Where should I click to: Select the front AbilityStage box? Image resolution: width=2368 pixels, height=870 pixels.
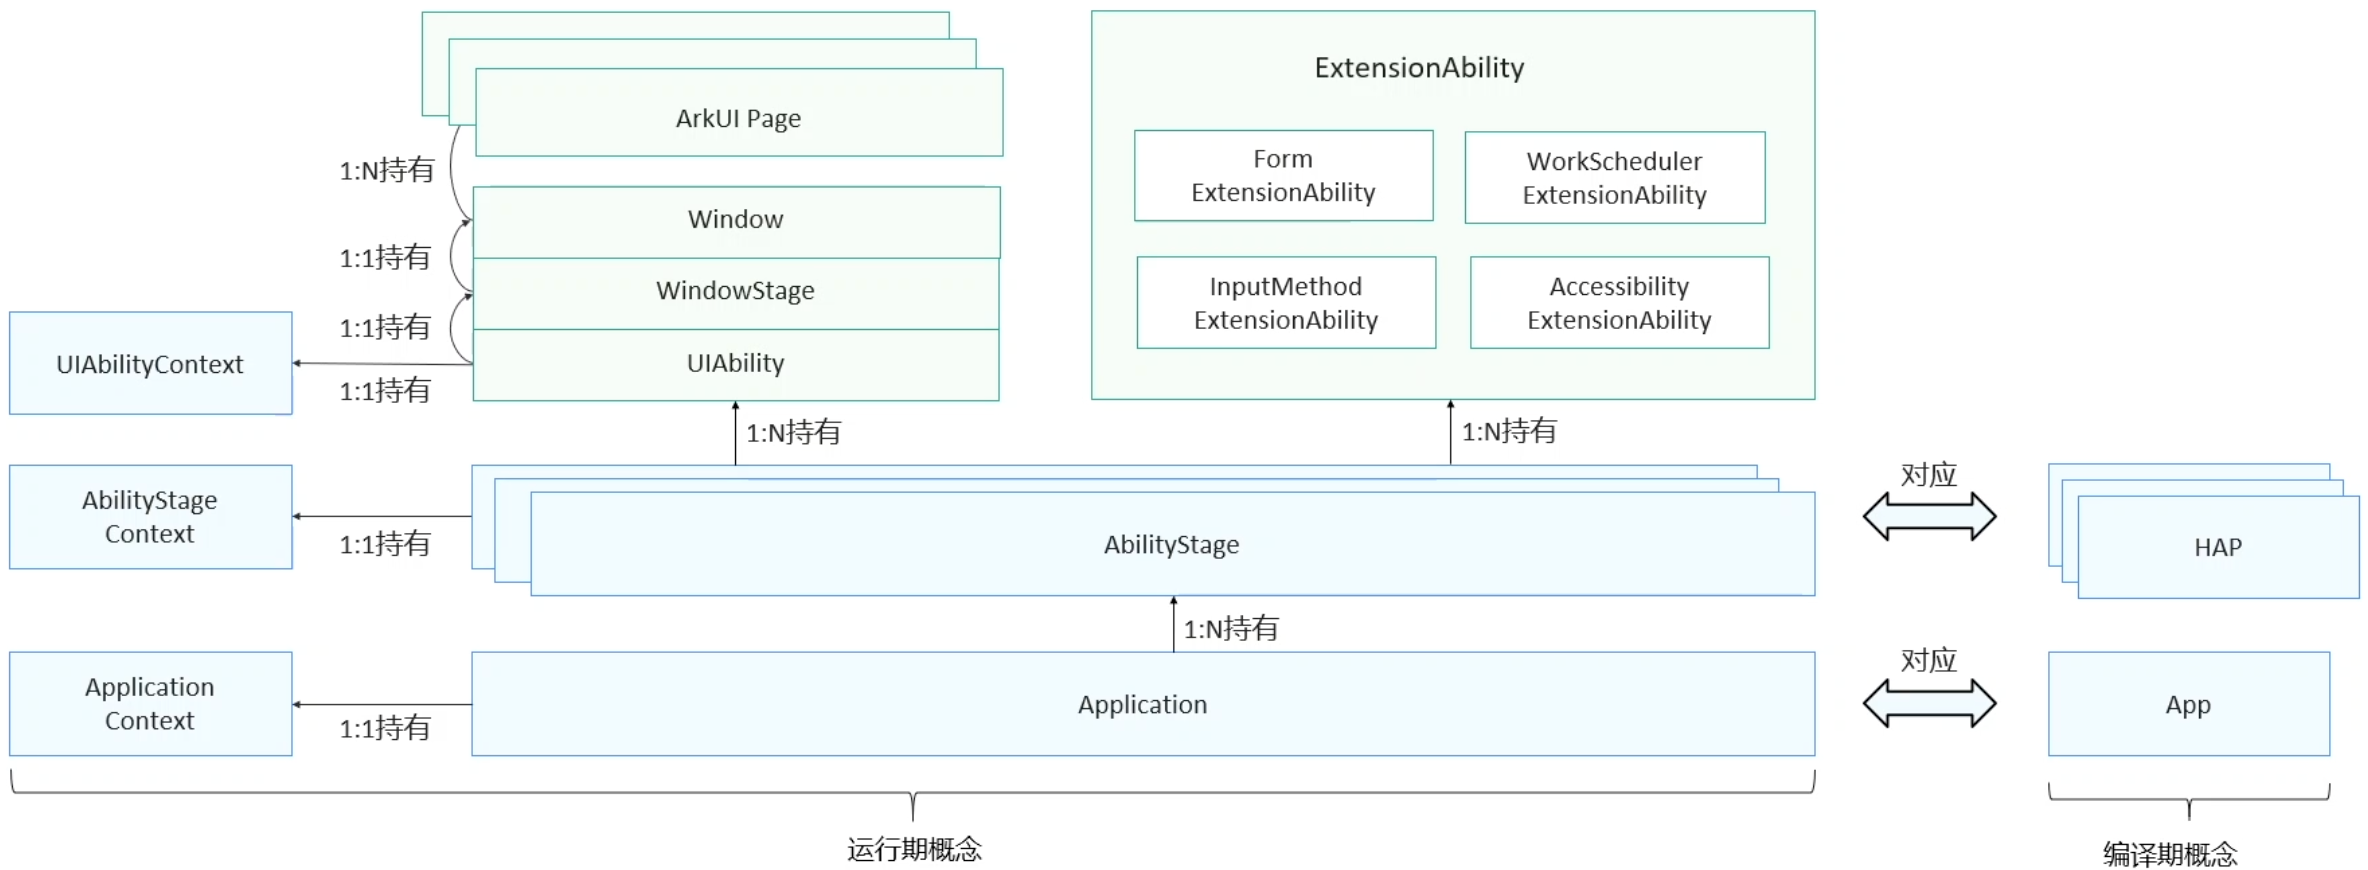1173,544
